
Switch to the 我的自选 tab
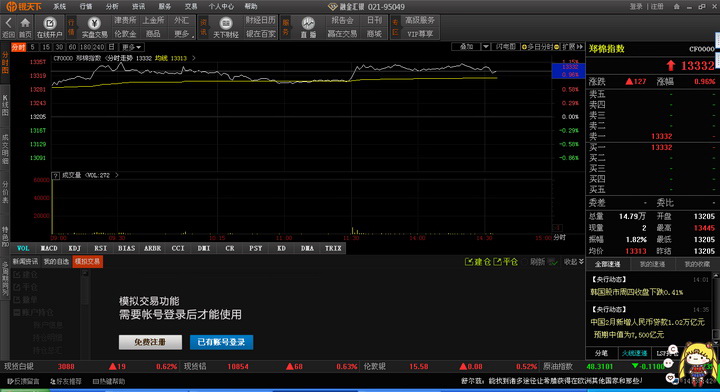point(56,262)
